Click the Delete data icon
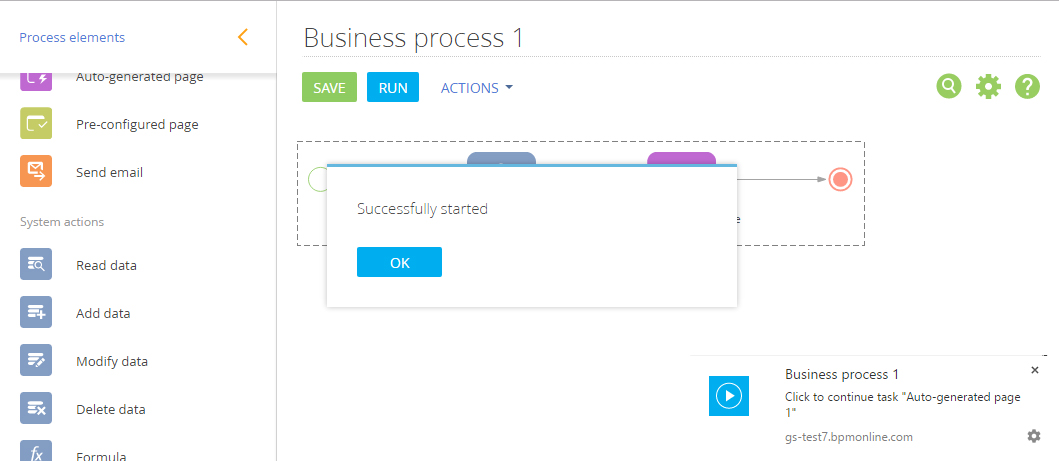The width and height of the screenshot is (1059, 461). tap(36, 409)
